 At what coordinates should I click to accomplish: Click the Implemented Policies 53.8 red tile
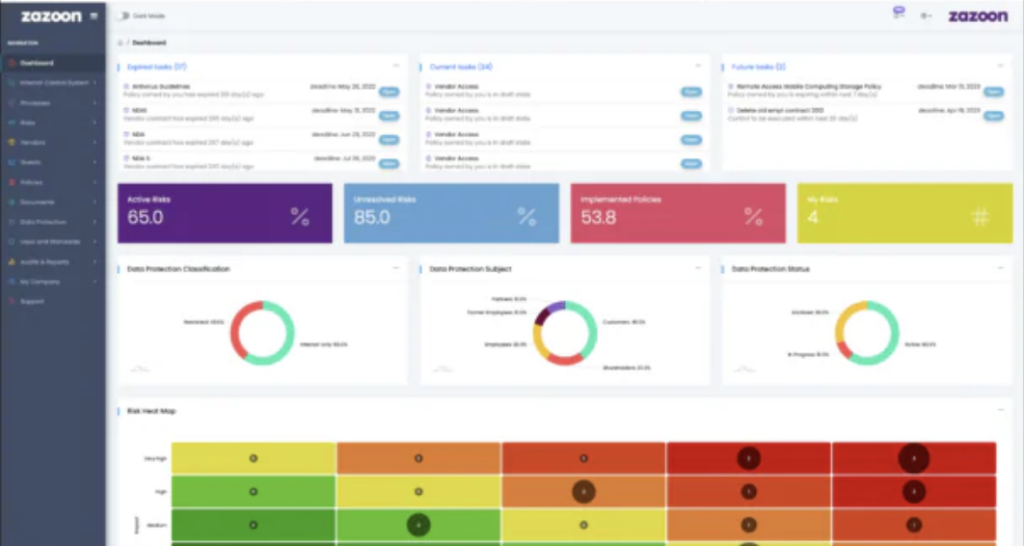pyautogui.click(x=678, y=213)
